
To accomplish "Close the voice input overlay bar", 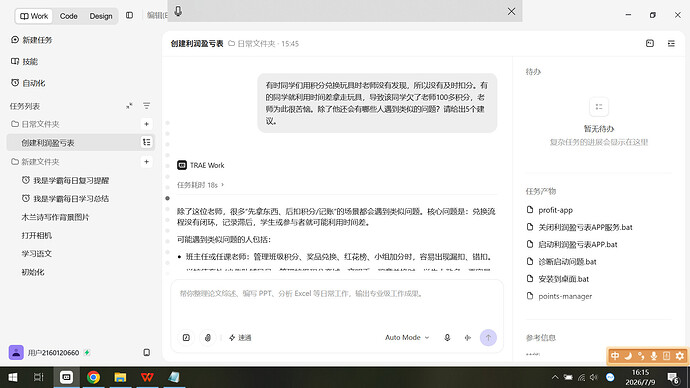I will coord(511,11).
